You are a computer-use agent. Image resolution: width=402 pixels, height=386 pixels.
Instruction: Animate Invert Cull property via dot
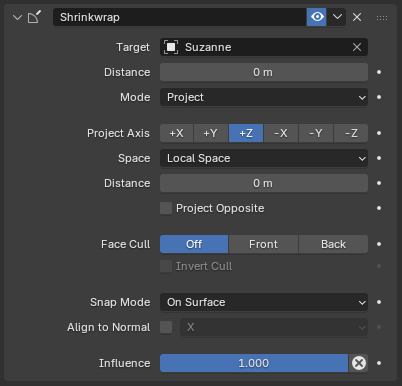tap(379, 266)
